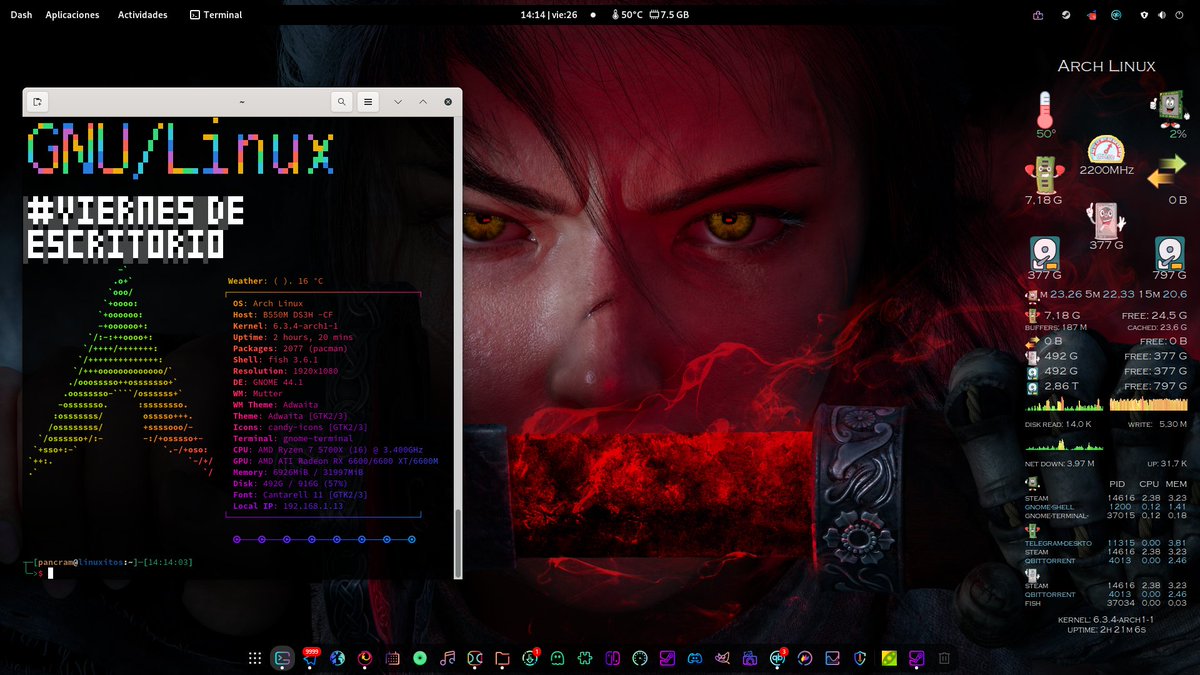The image size is (1200, 675).
Task: Launch the music note app in the dock
Action: [447, 658]
